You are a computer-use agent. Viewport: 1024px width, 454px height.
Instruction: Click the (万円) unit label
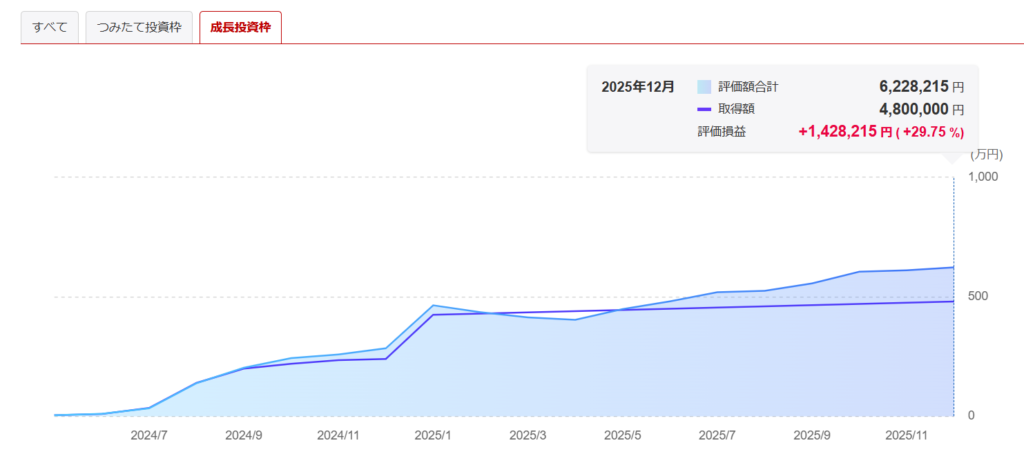(x=985, y=154)
